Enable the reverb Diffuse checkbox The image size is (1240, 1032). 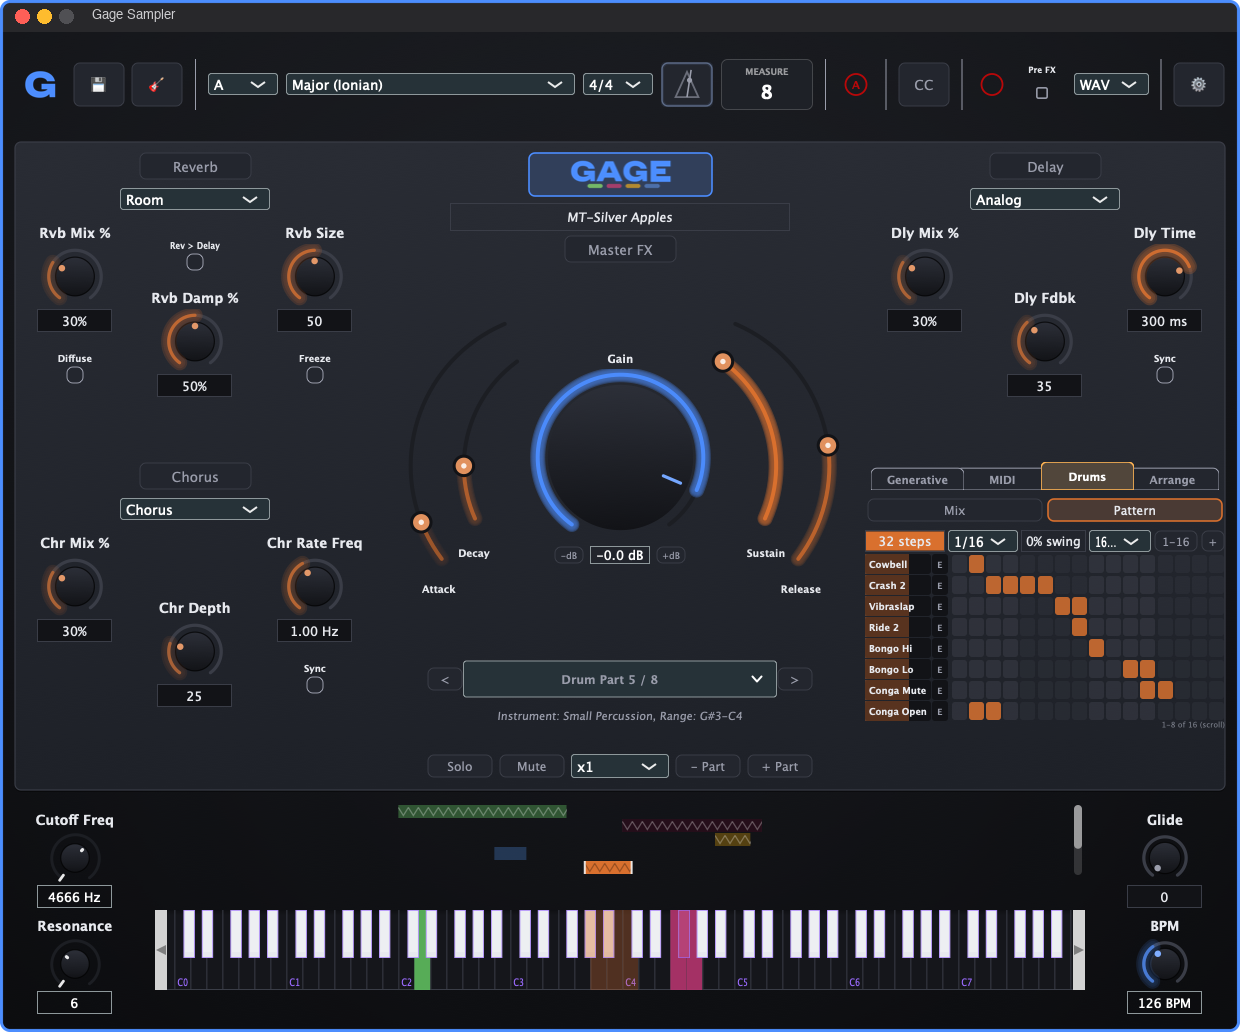tap(75, 375)
